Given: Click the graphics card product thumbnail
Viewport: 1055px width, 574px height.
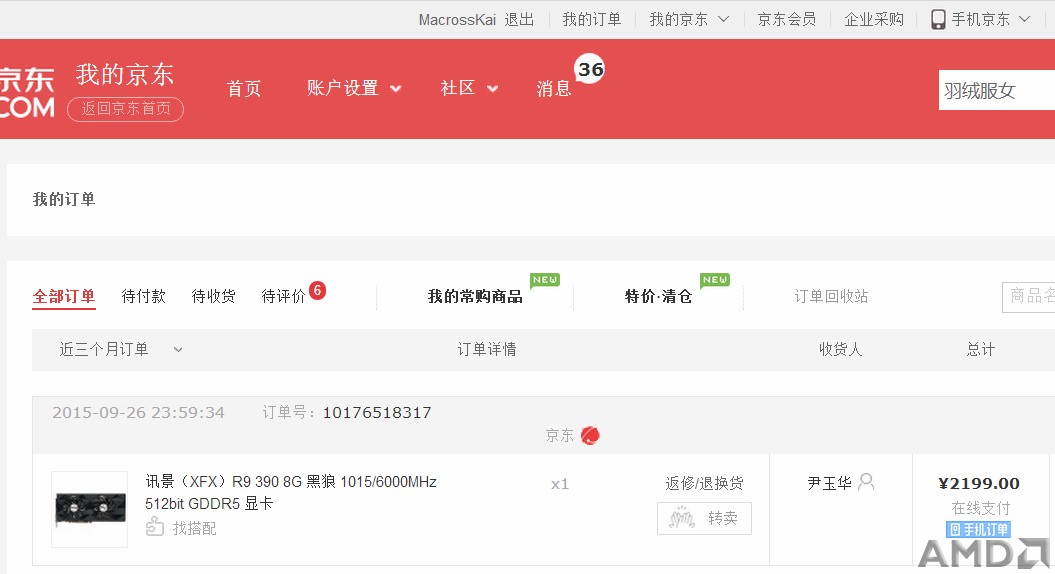Looking at the screenshot, I should coord(90,509).
